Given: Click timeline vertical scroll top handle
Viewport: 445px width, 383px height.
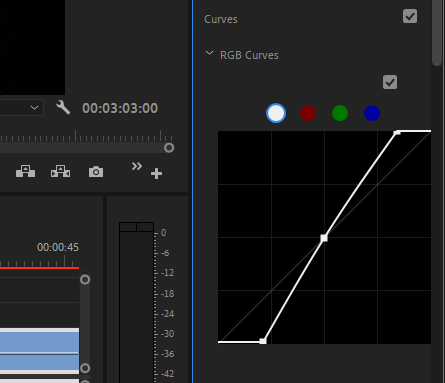Looking at the screenshot, I should click(85, 279).
